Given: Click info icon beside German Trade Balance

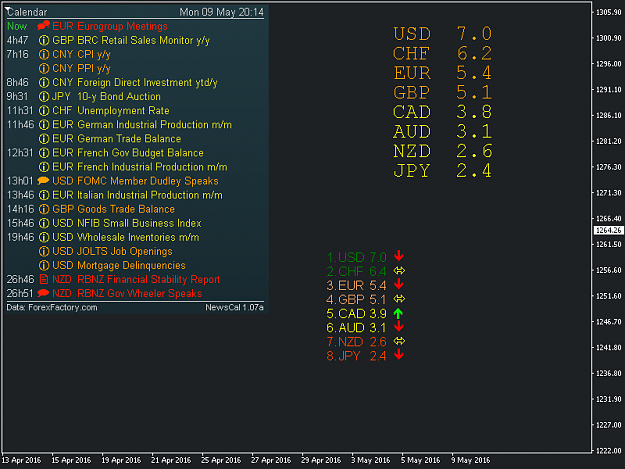Looking at the screenshot, I should (x=44, y=139).
